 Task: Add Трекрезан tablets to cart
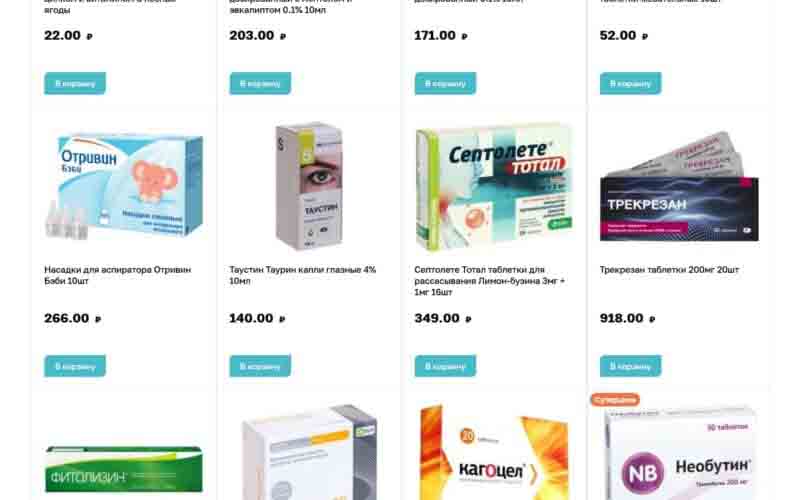pyautogui.click(x=631, y=366)
